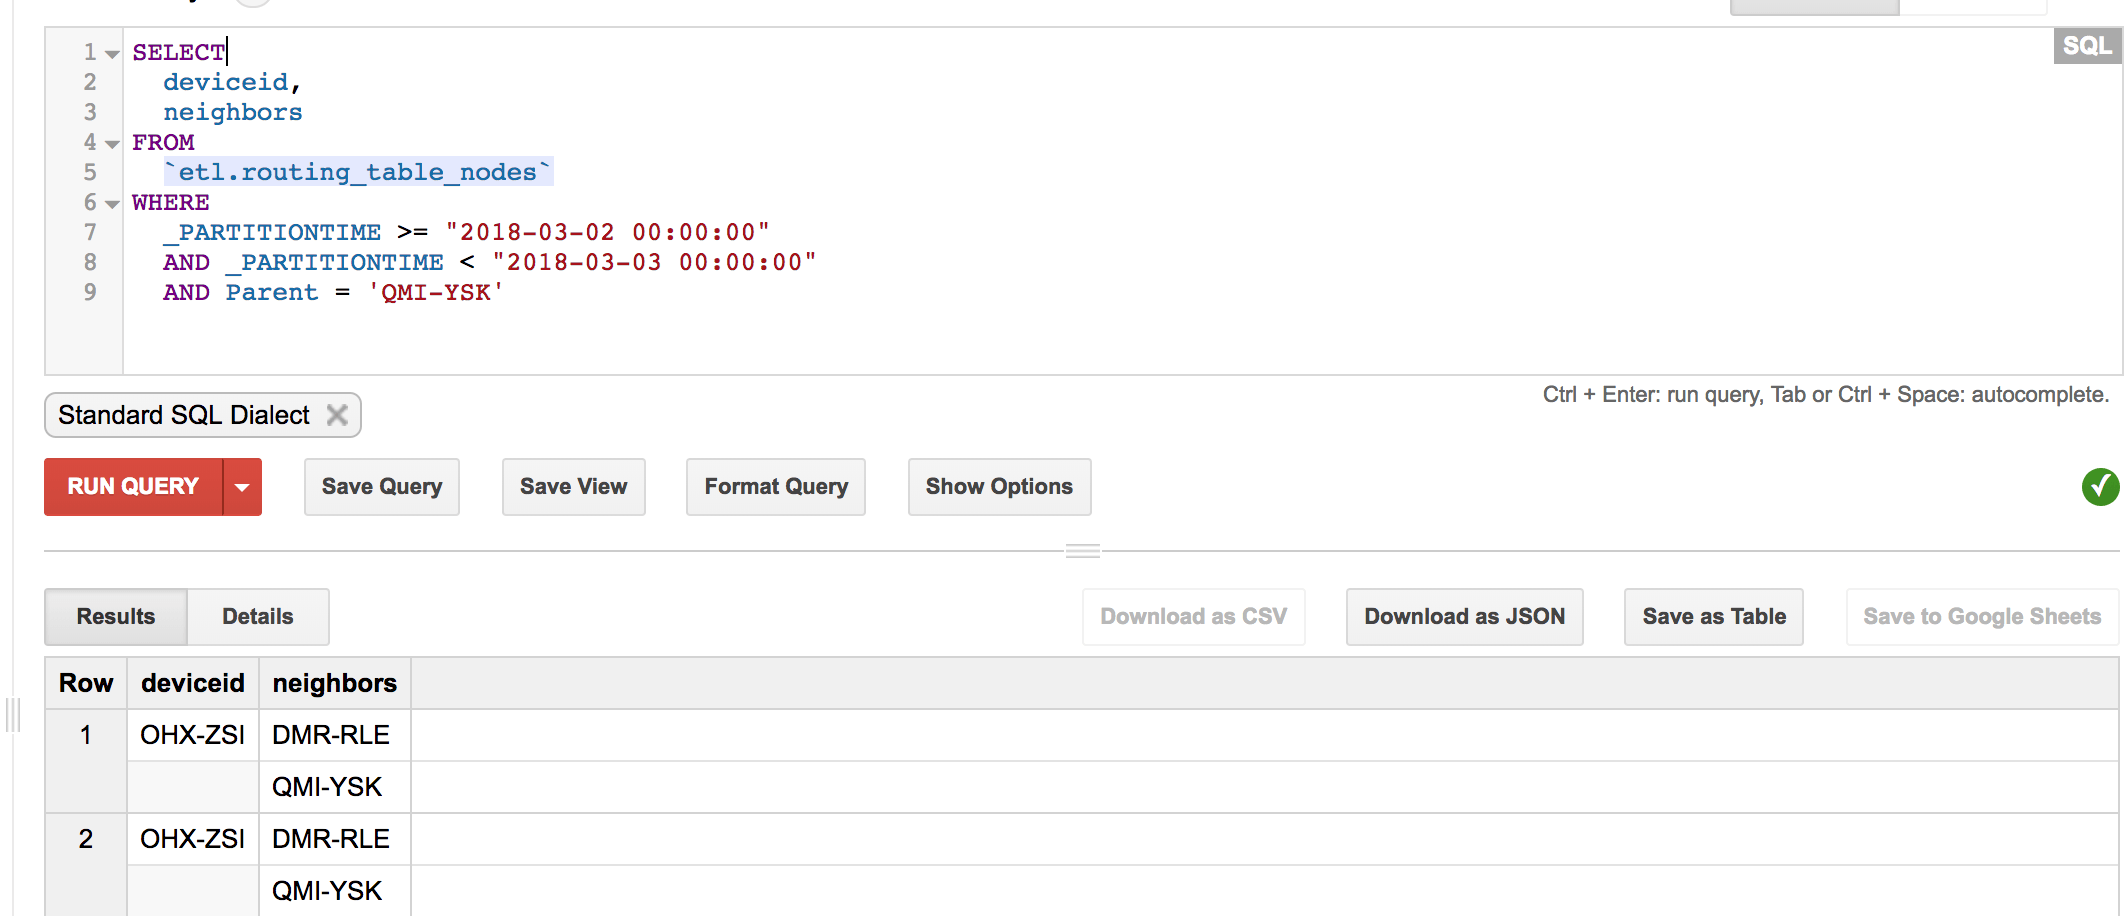Format the query using Format Query
The height and width of the screenshot is (916, 2124).
[x=775, y=487]
